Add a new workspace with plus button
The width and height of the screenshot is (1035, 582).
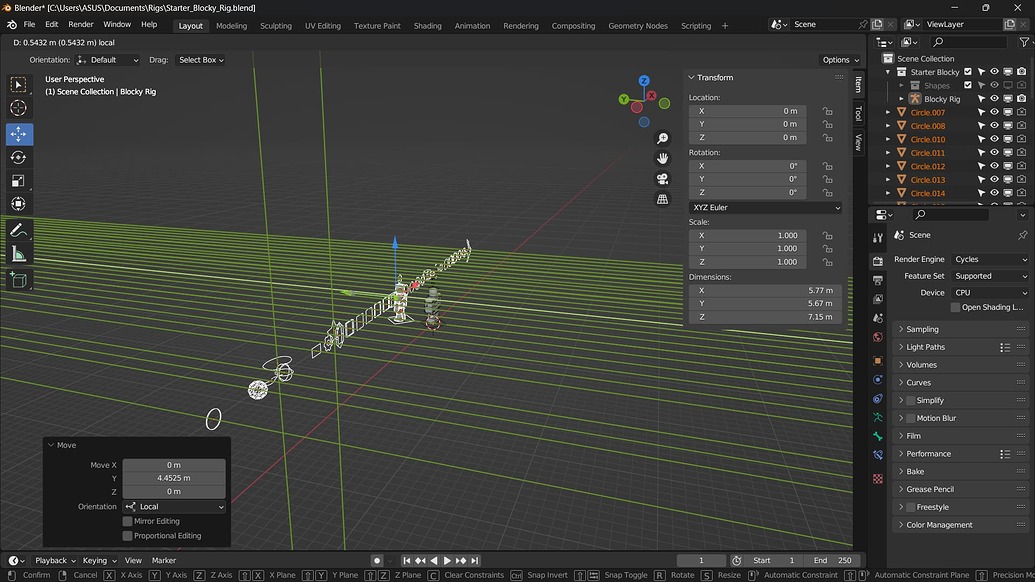coord(725,26)
